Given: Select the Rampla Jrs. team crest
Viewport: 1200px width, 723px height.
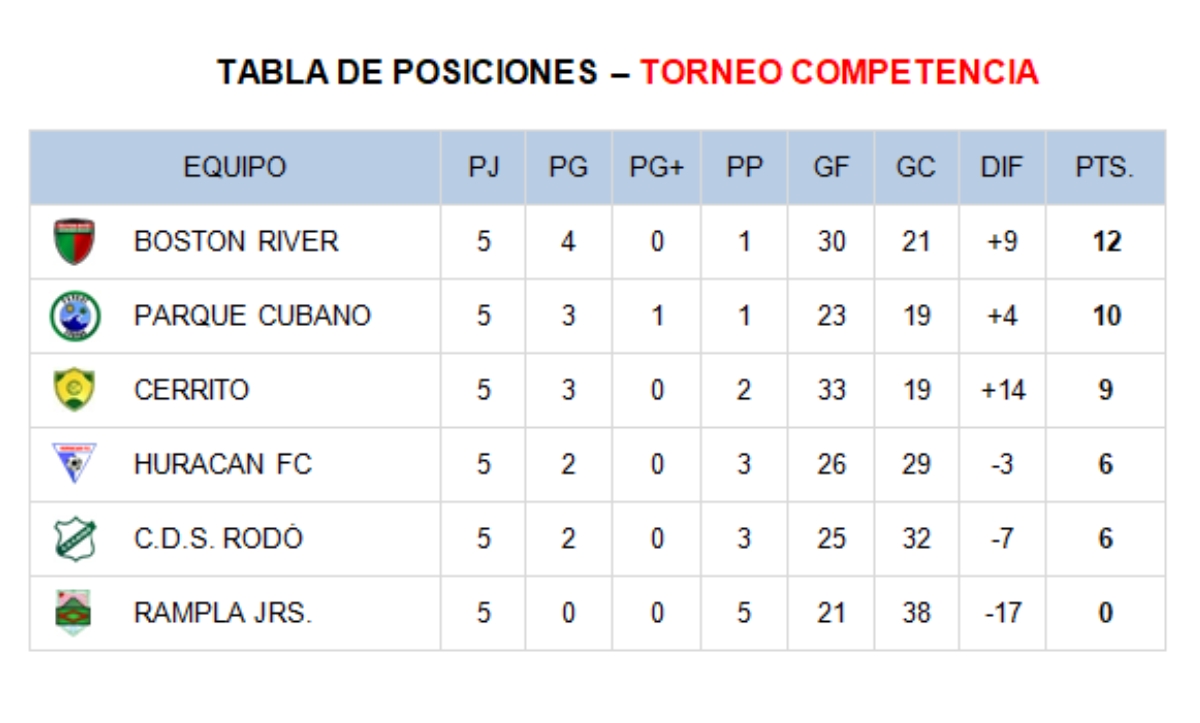Looking at the screenshot, I should click(x=73, y=612).
